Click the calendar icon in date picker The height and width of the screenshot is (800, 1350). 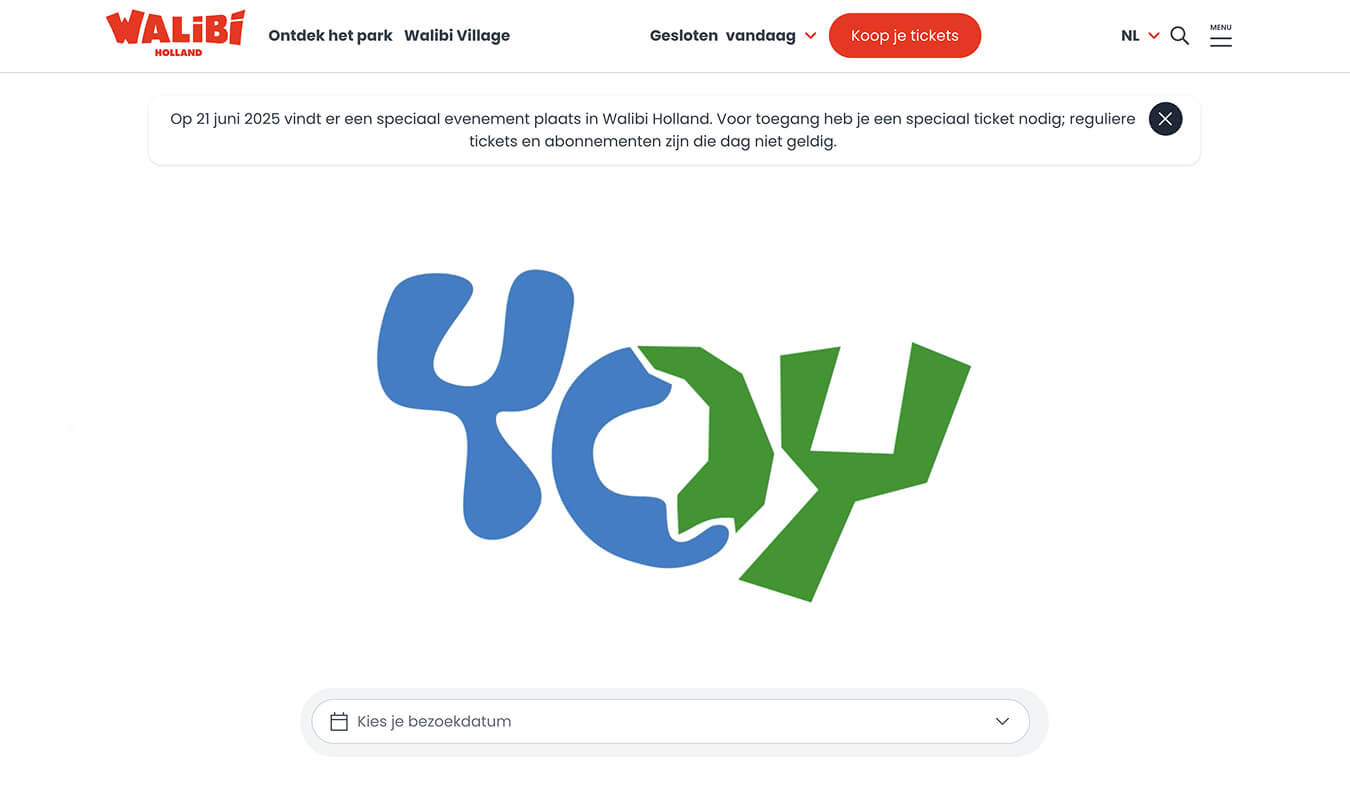[x=339, y=721]
